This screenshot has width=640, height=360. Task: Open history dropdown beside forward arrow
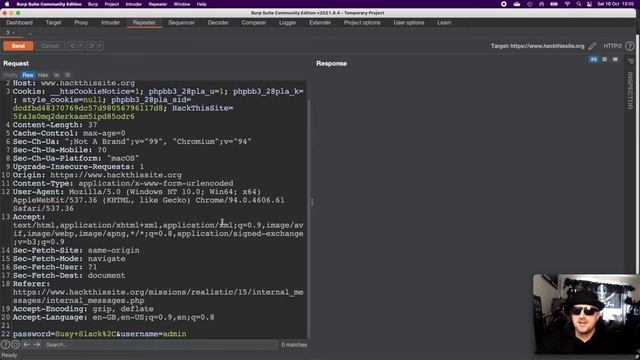[x=99, y=46]
